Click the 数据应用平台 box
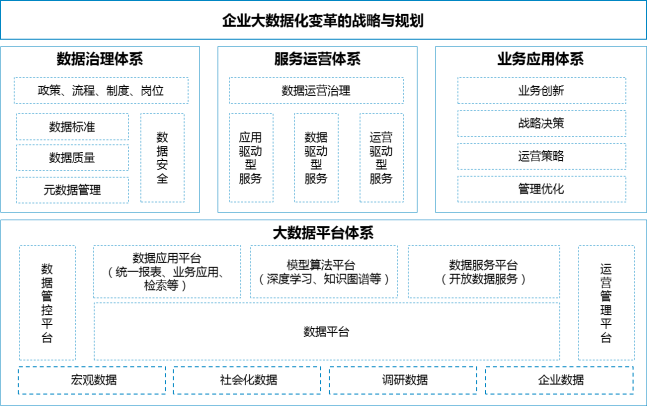 [167, 271]
